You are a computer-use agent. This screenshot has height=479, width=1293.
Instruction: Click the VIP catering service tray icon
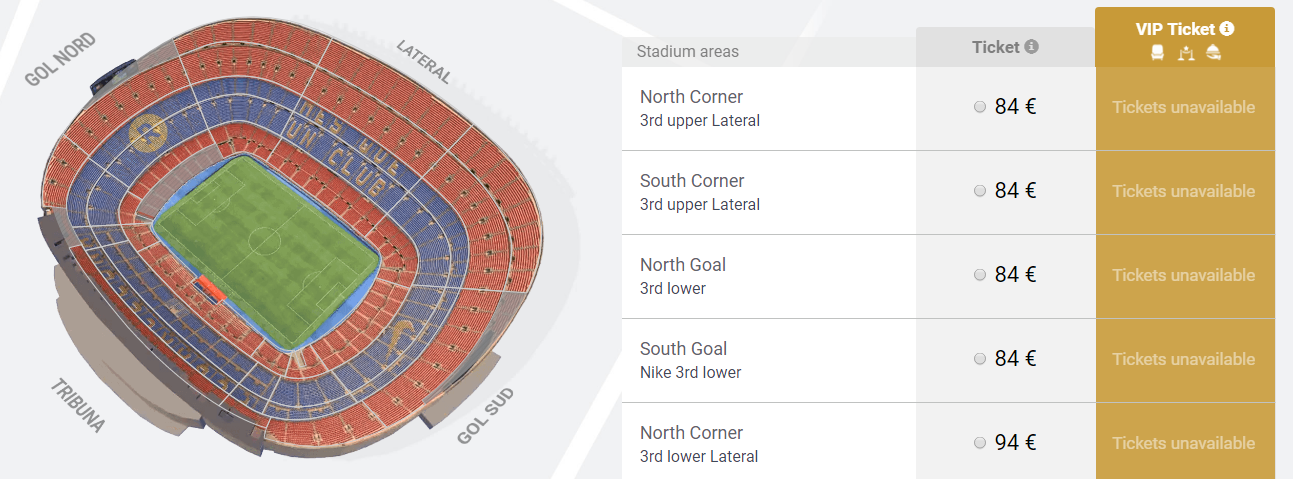point(1213,52)
